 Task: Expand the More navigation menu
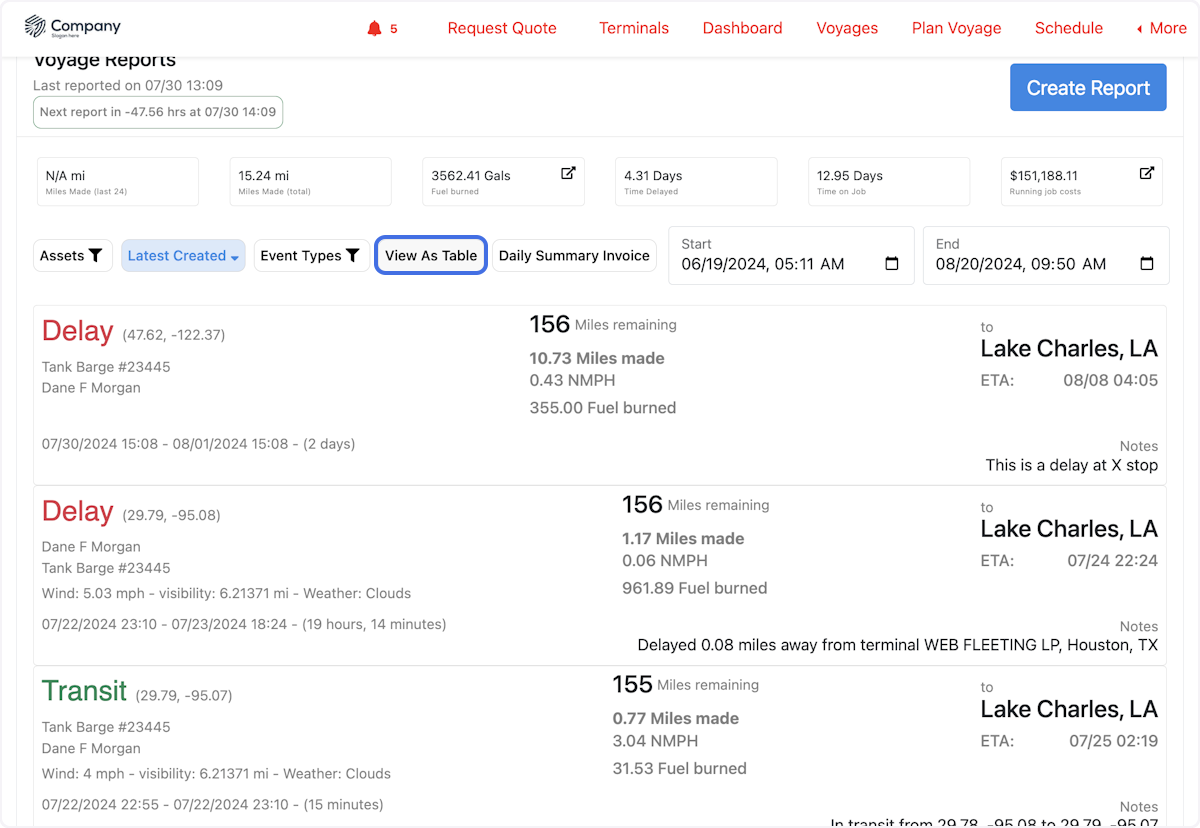(x=1161, y=28)
